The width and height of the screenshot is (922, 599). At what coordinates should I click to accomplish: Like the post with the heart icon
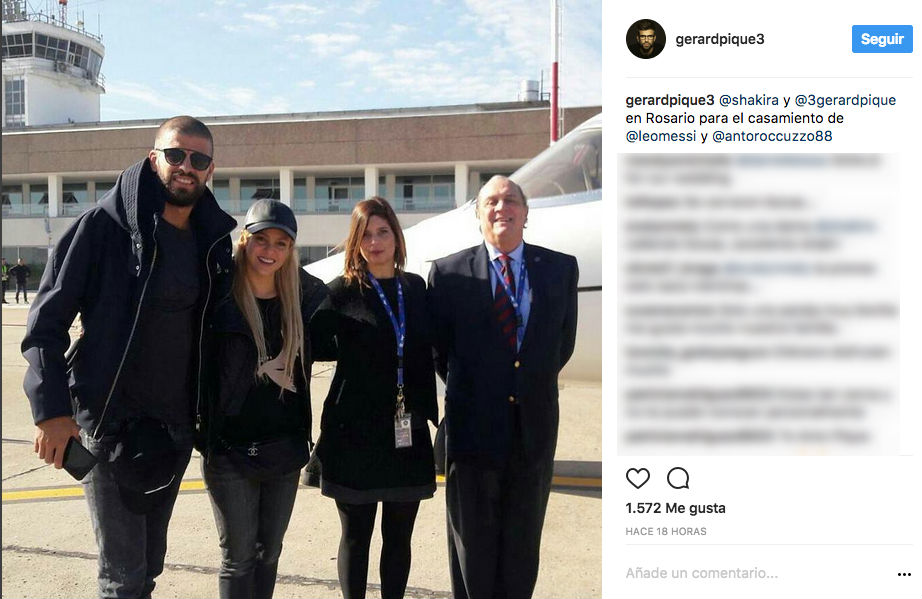pos(637,478)
